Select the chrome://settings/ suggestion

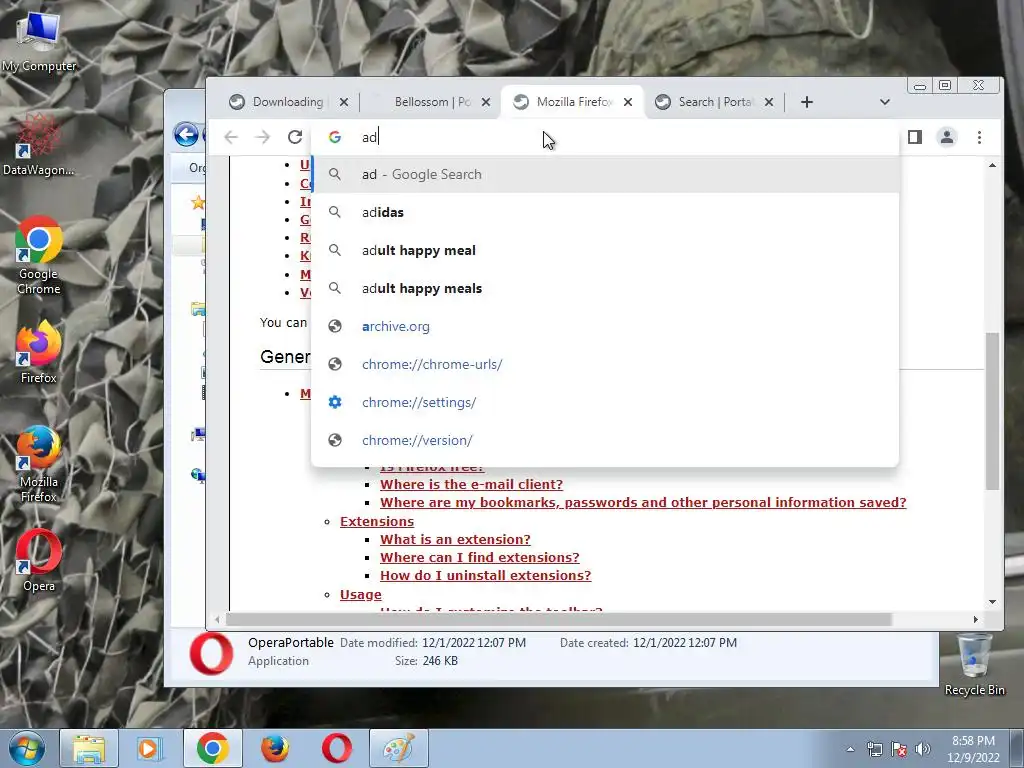[x=605, y=402]
